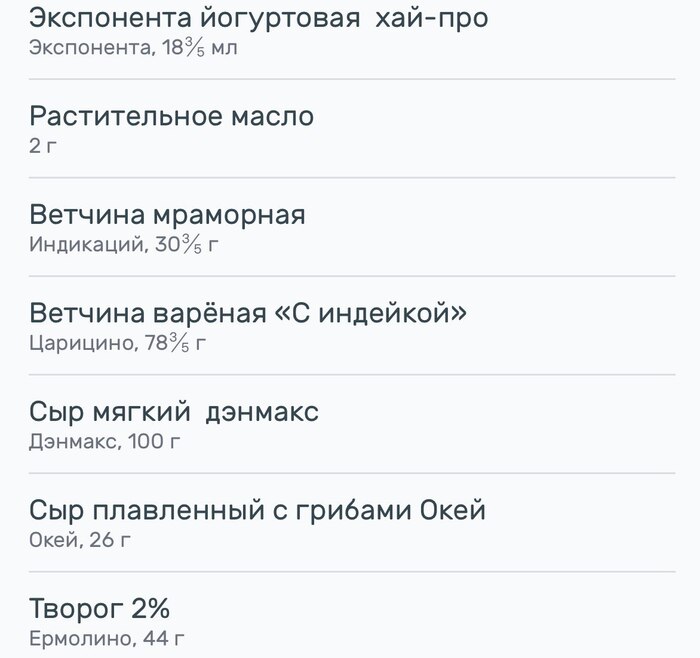This screenshot has height=658, width=700.
Task: Click the Индикаций brand label
Action: pyautogui.click(x=88, y=245)
